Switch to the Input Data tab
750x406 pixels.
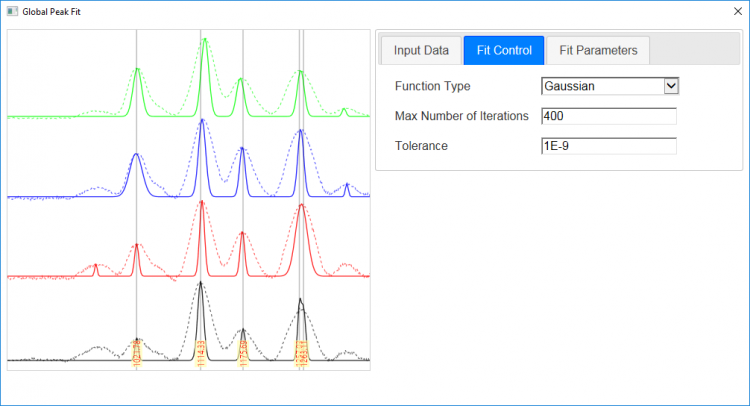coord(420,50)
